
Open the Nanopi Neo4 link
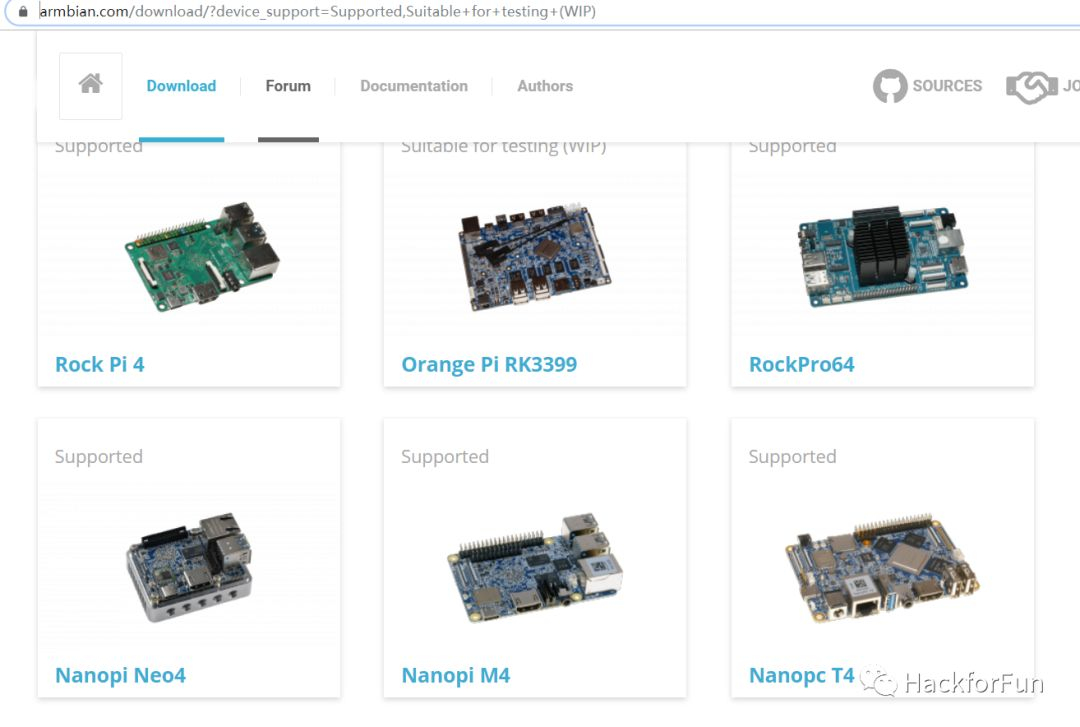pyautogui.click(x=121, y=675)
